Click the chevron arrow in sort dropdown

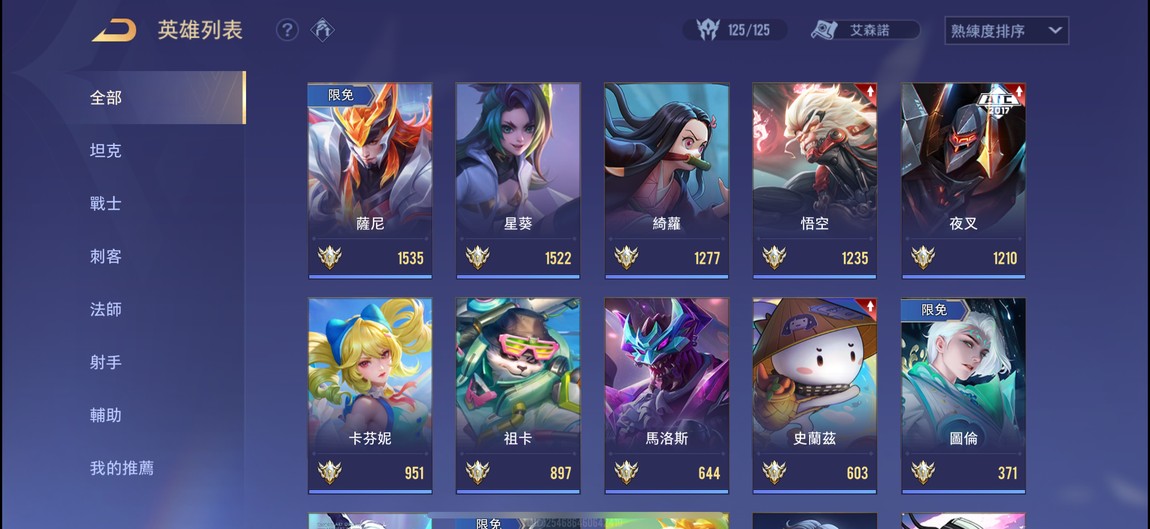1055,30
